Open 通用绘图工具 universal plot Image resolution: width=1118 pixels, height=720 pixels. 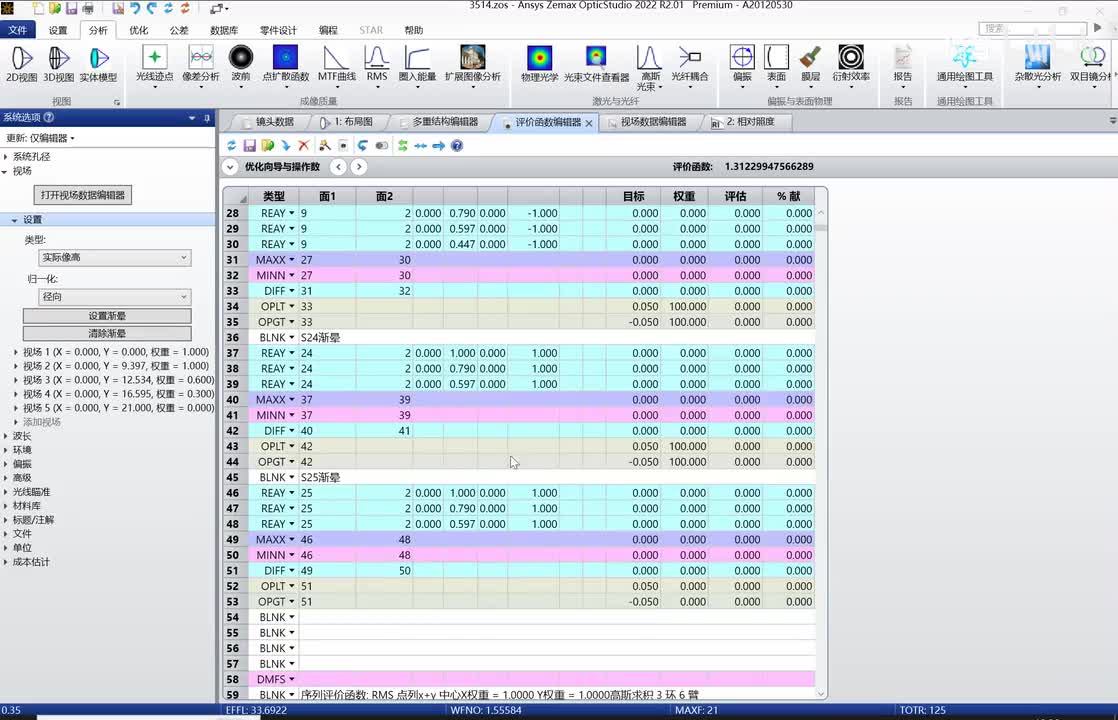tap(965, 66)
